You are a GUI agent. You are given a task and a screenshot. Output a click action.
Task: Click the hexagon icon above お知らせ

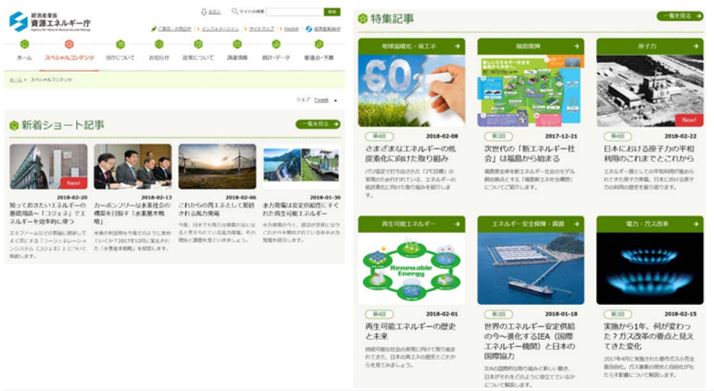tap(159, 44)
